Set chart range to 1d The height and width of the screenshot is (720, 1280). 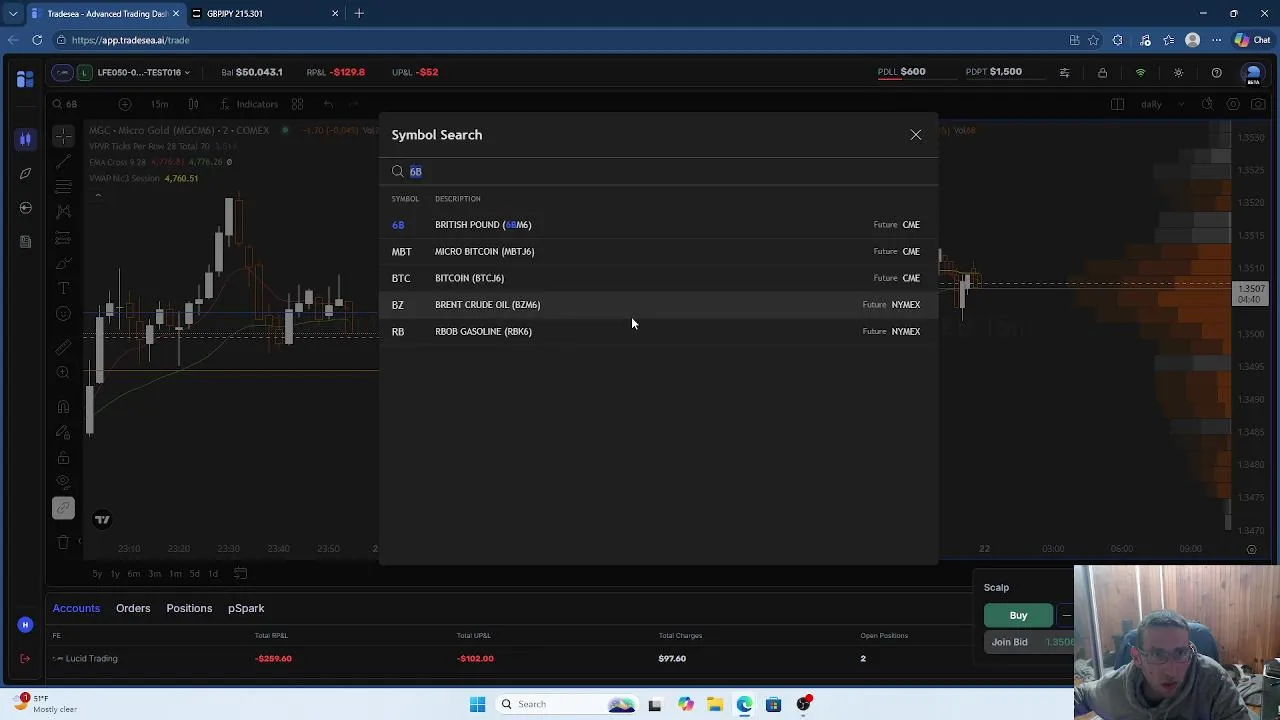point(213,573)
